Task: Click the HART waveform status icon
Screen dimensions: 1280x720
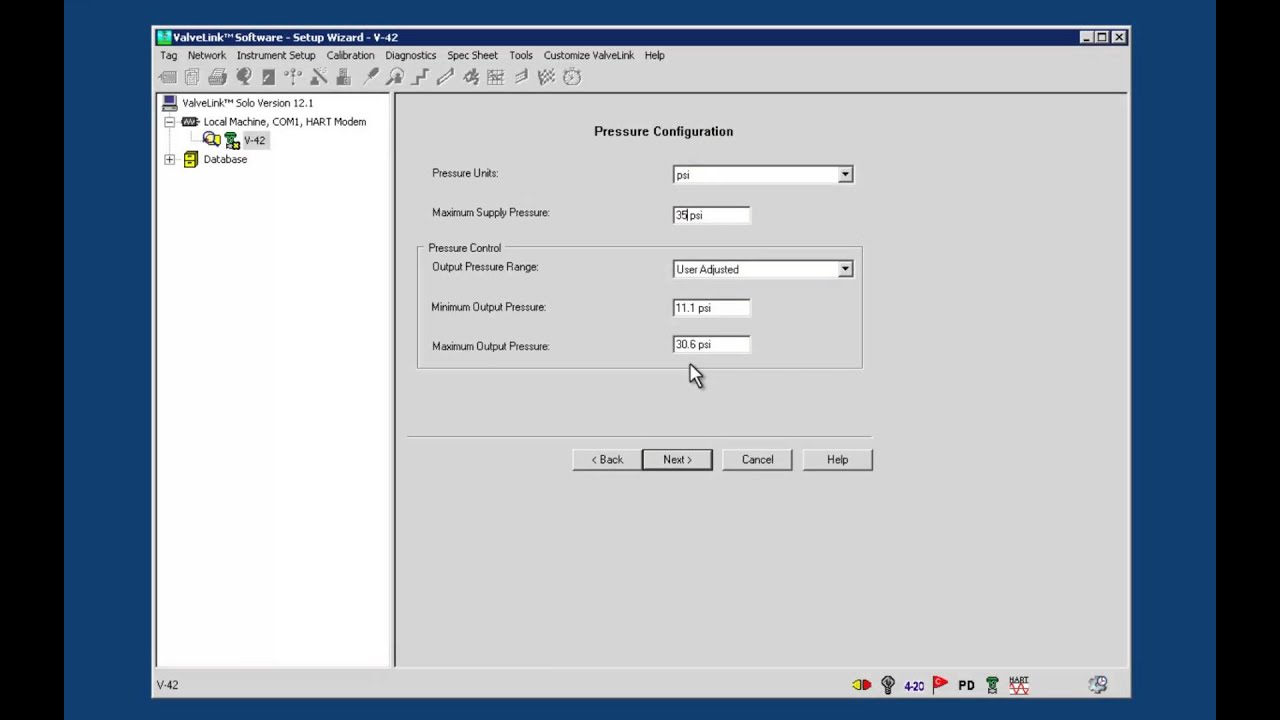Action: click(1018, 685)
